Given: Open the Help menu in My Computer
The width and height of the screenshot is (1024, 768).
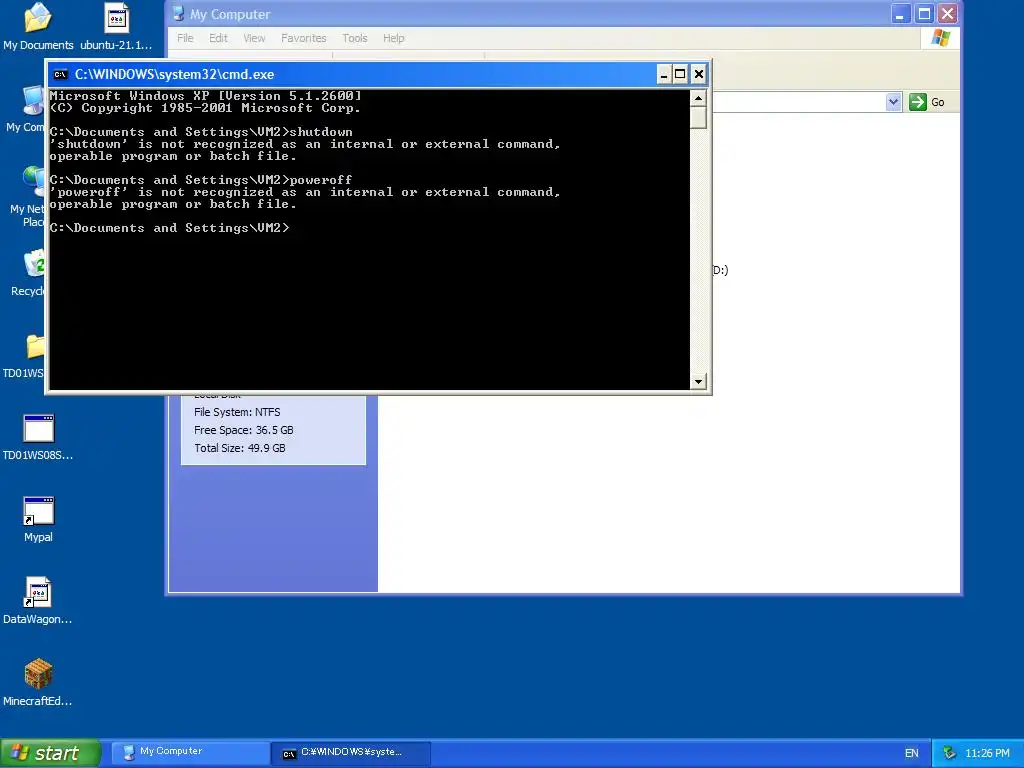Looking at the screenshot, I should click(394, 38).
